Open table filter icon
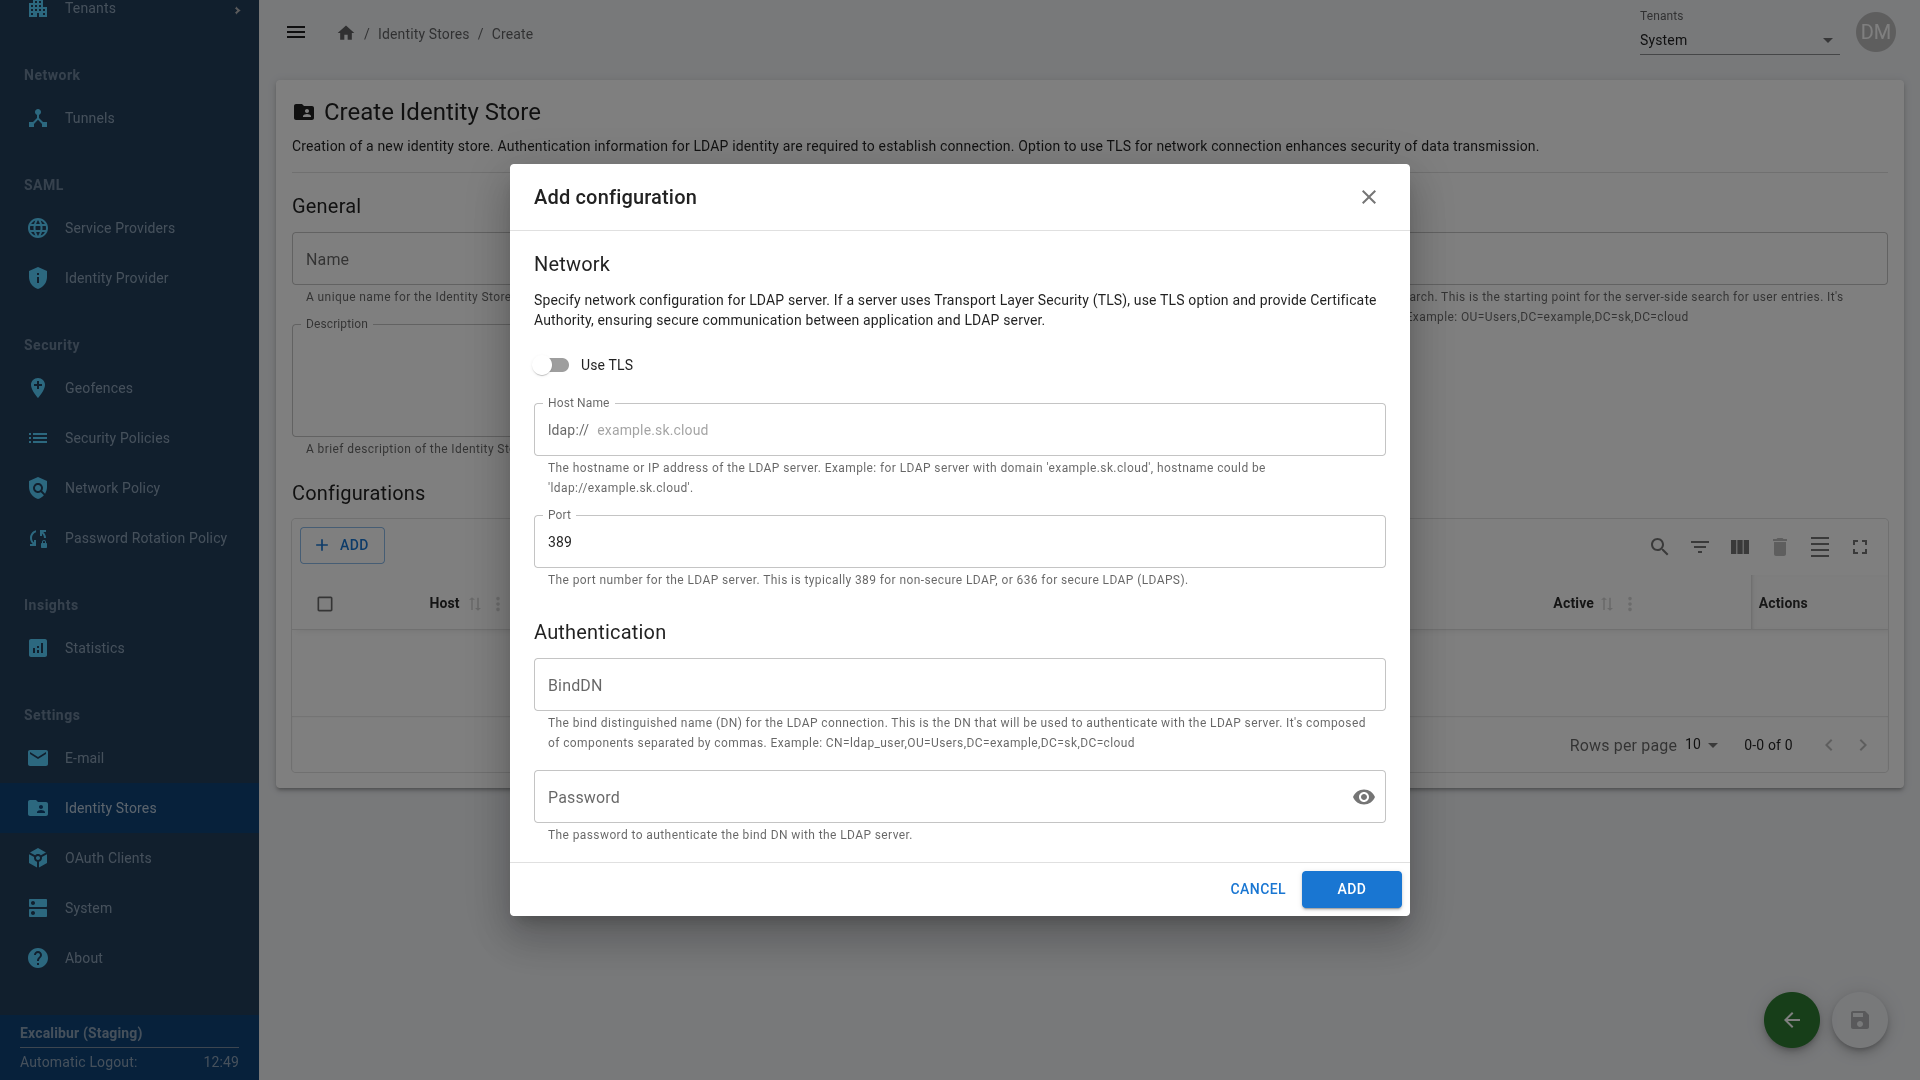 coord(1699,547)
